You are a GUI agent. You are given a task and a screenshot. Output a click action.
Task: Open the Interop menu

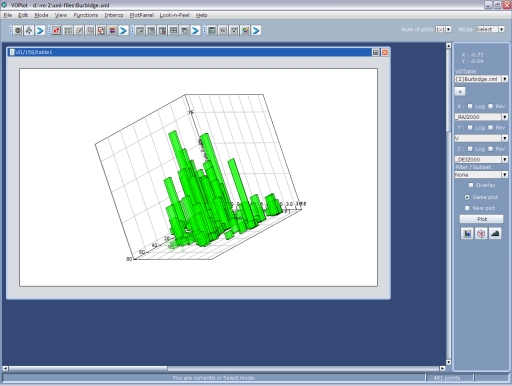[x=114, y=15]
